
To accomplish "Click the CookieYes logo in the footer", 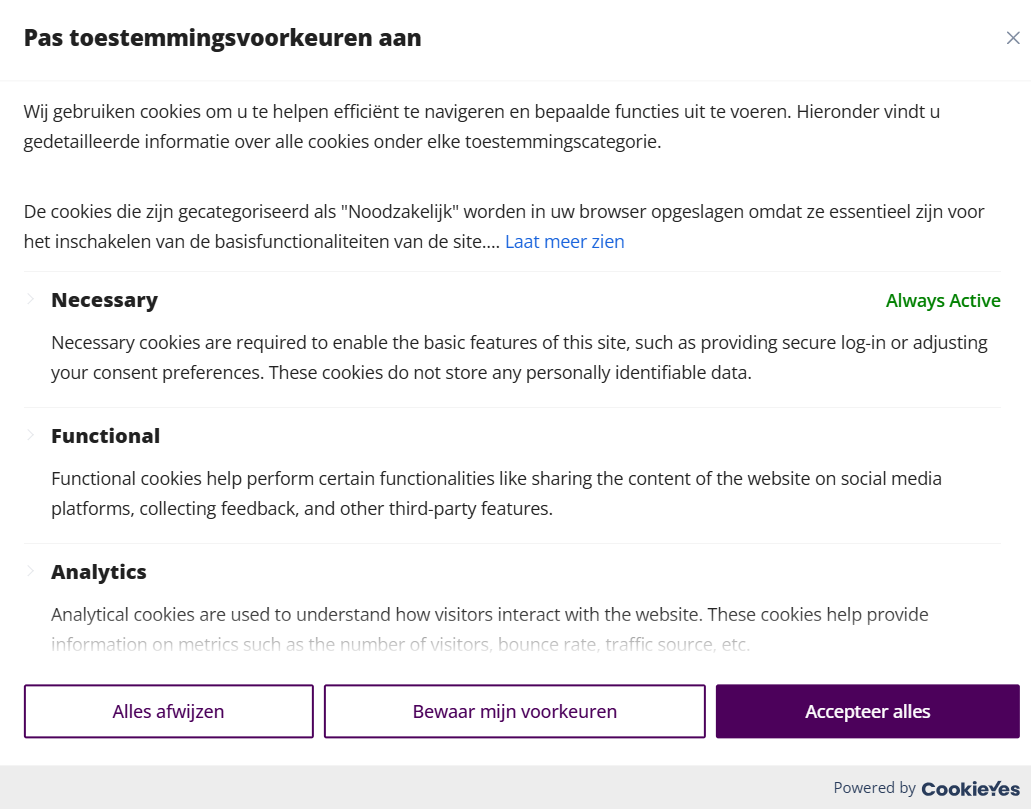I will point(968,789).
